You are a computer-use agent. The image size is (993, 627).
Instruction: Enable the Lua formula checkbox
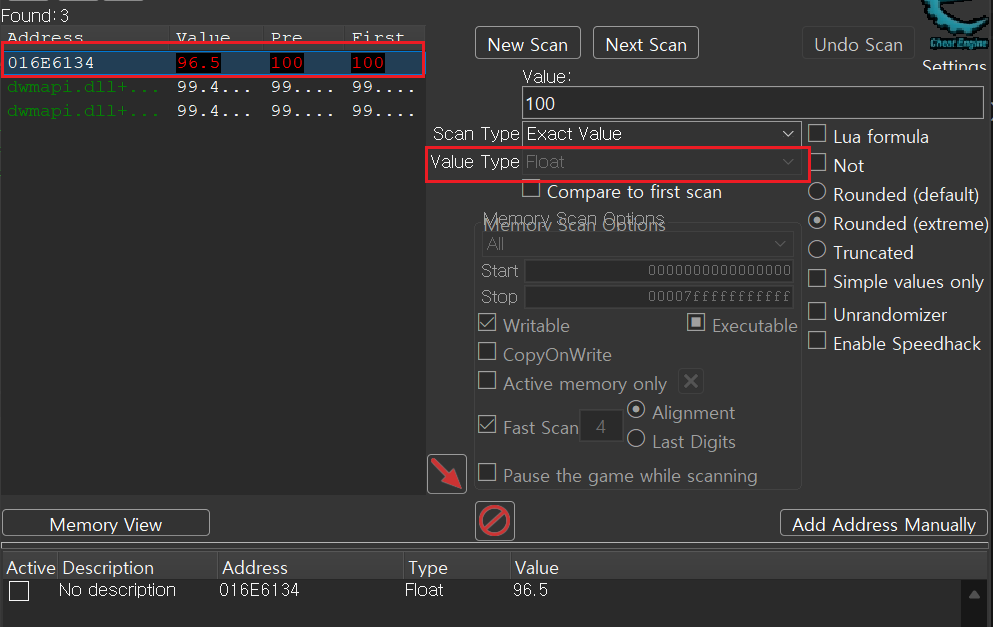click(x=817, y=135)
